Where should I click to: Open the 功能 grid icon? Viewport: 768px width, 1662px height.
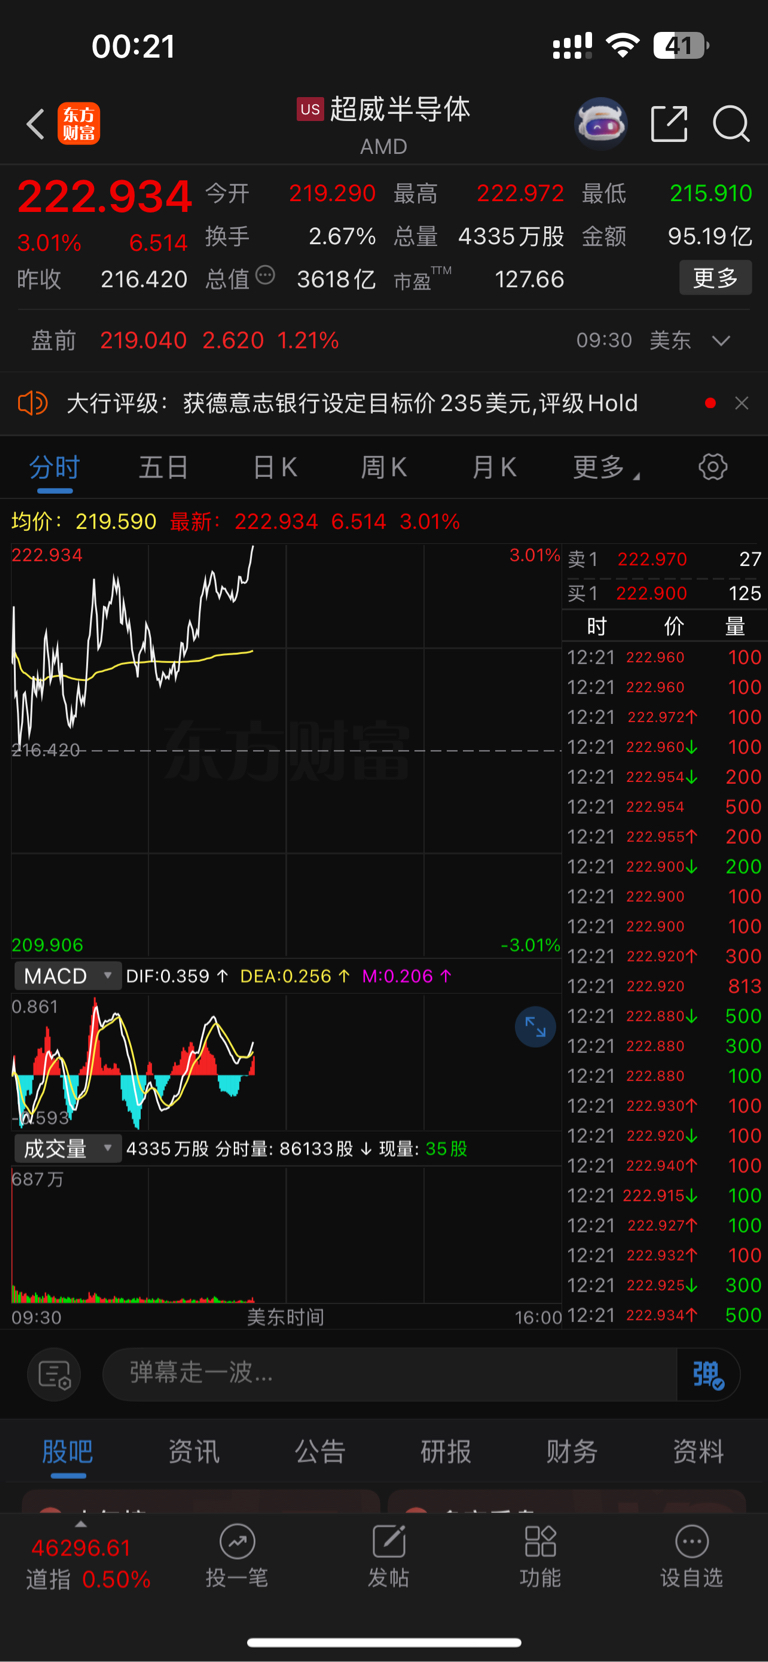(540, 1542)
